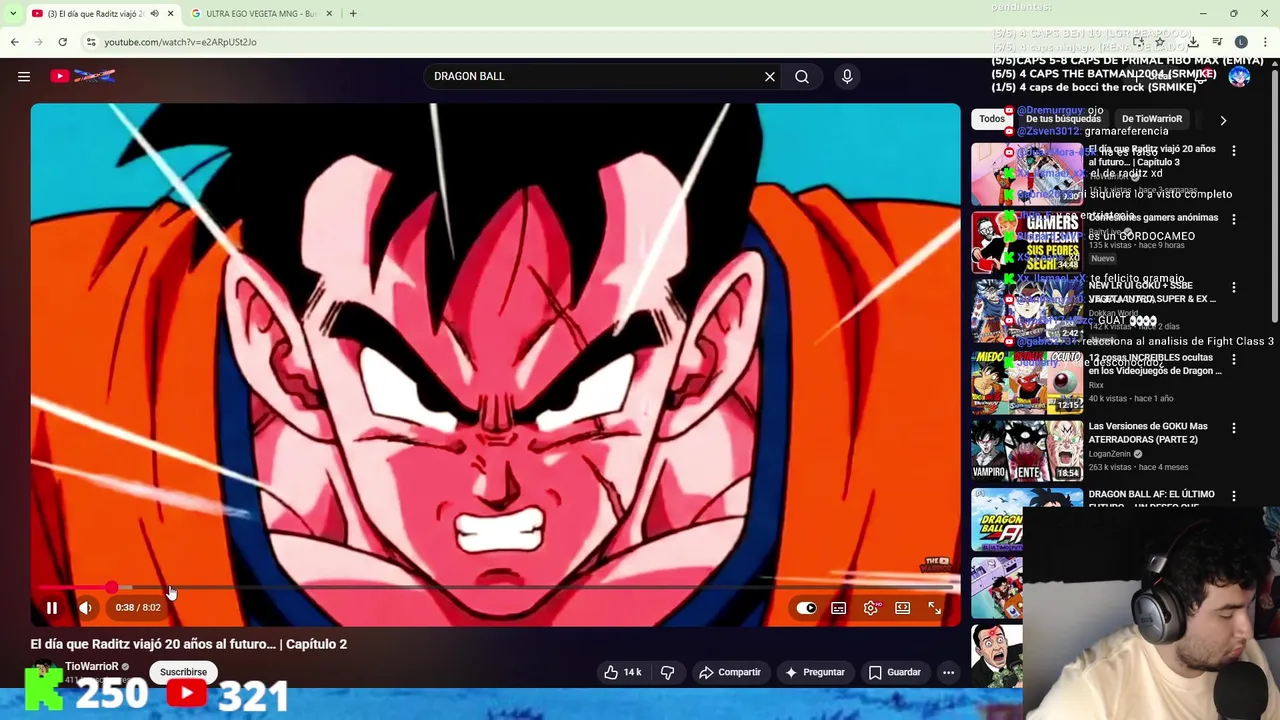The height and width of the screenshot is (720, 1280).
Task: Open Las Versiones de GOKU Mas ATERRADORAS title
Action: (x=1148, y=433)
